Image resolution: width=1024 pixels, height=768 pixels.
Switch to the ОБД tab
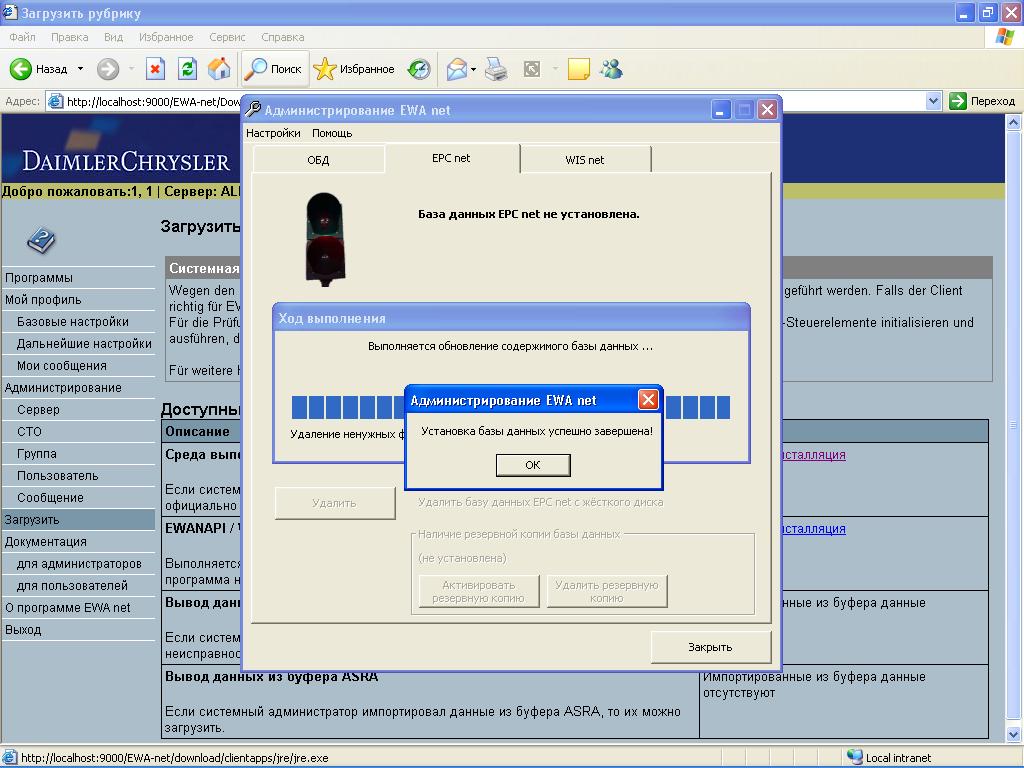coord(318,160)
